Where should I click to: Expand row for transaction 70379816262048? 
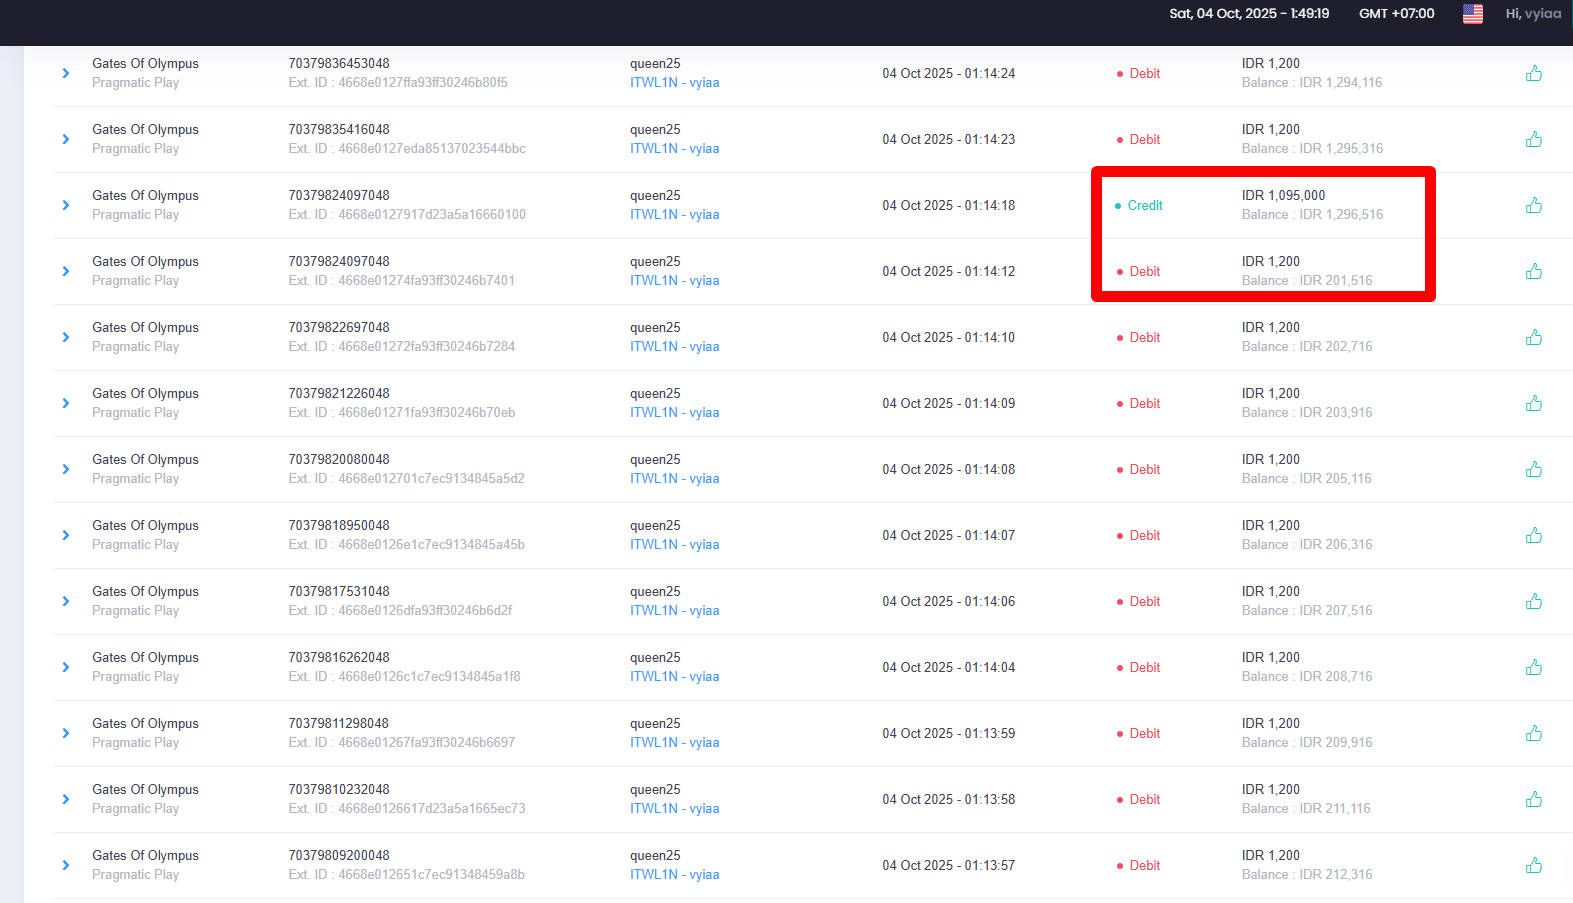(x=66, y=667)
